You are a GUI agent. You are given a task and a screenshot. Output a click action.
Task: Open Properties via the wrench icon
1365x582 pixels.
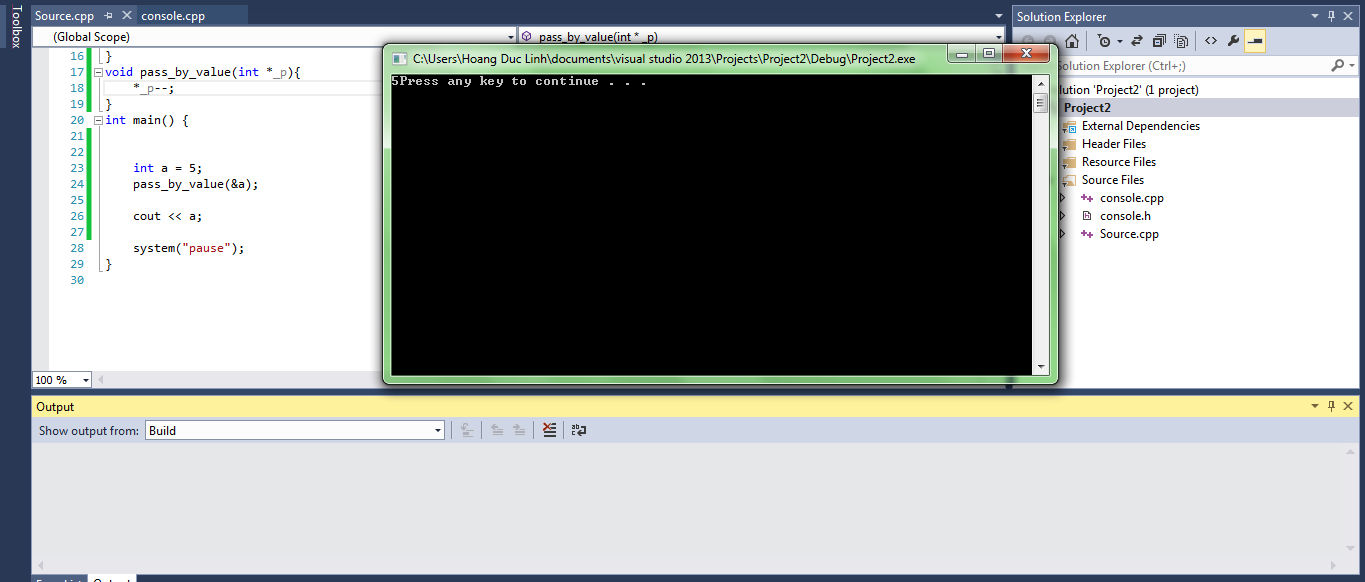pyautogui.click(x=1233, y=41)
